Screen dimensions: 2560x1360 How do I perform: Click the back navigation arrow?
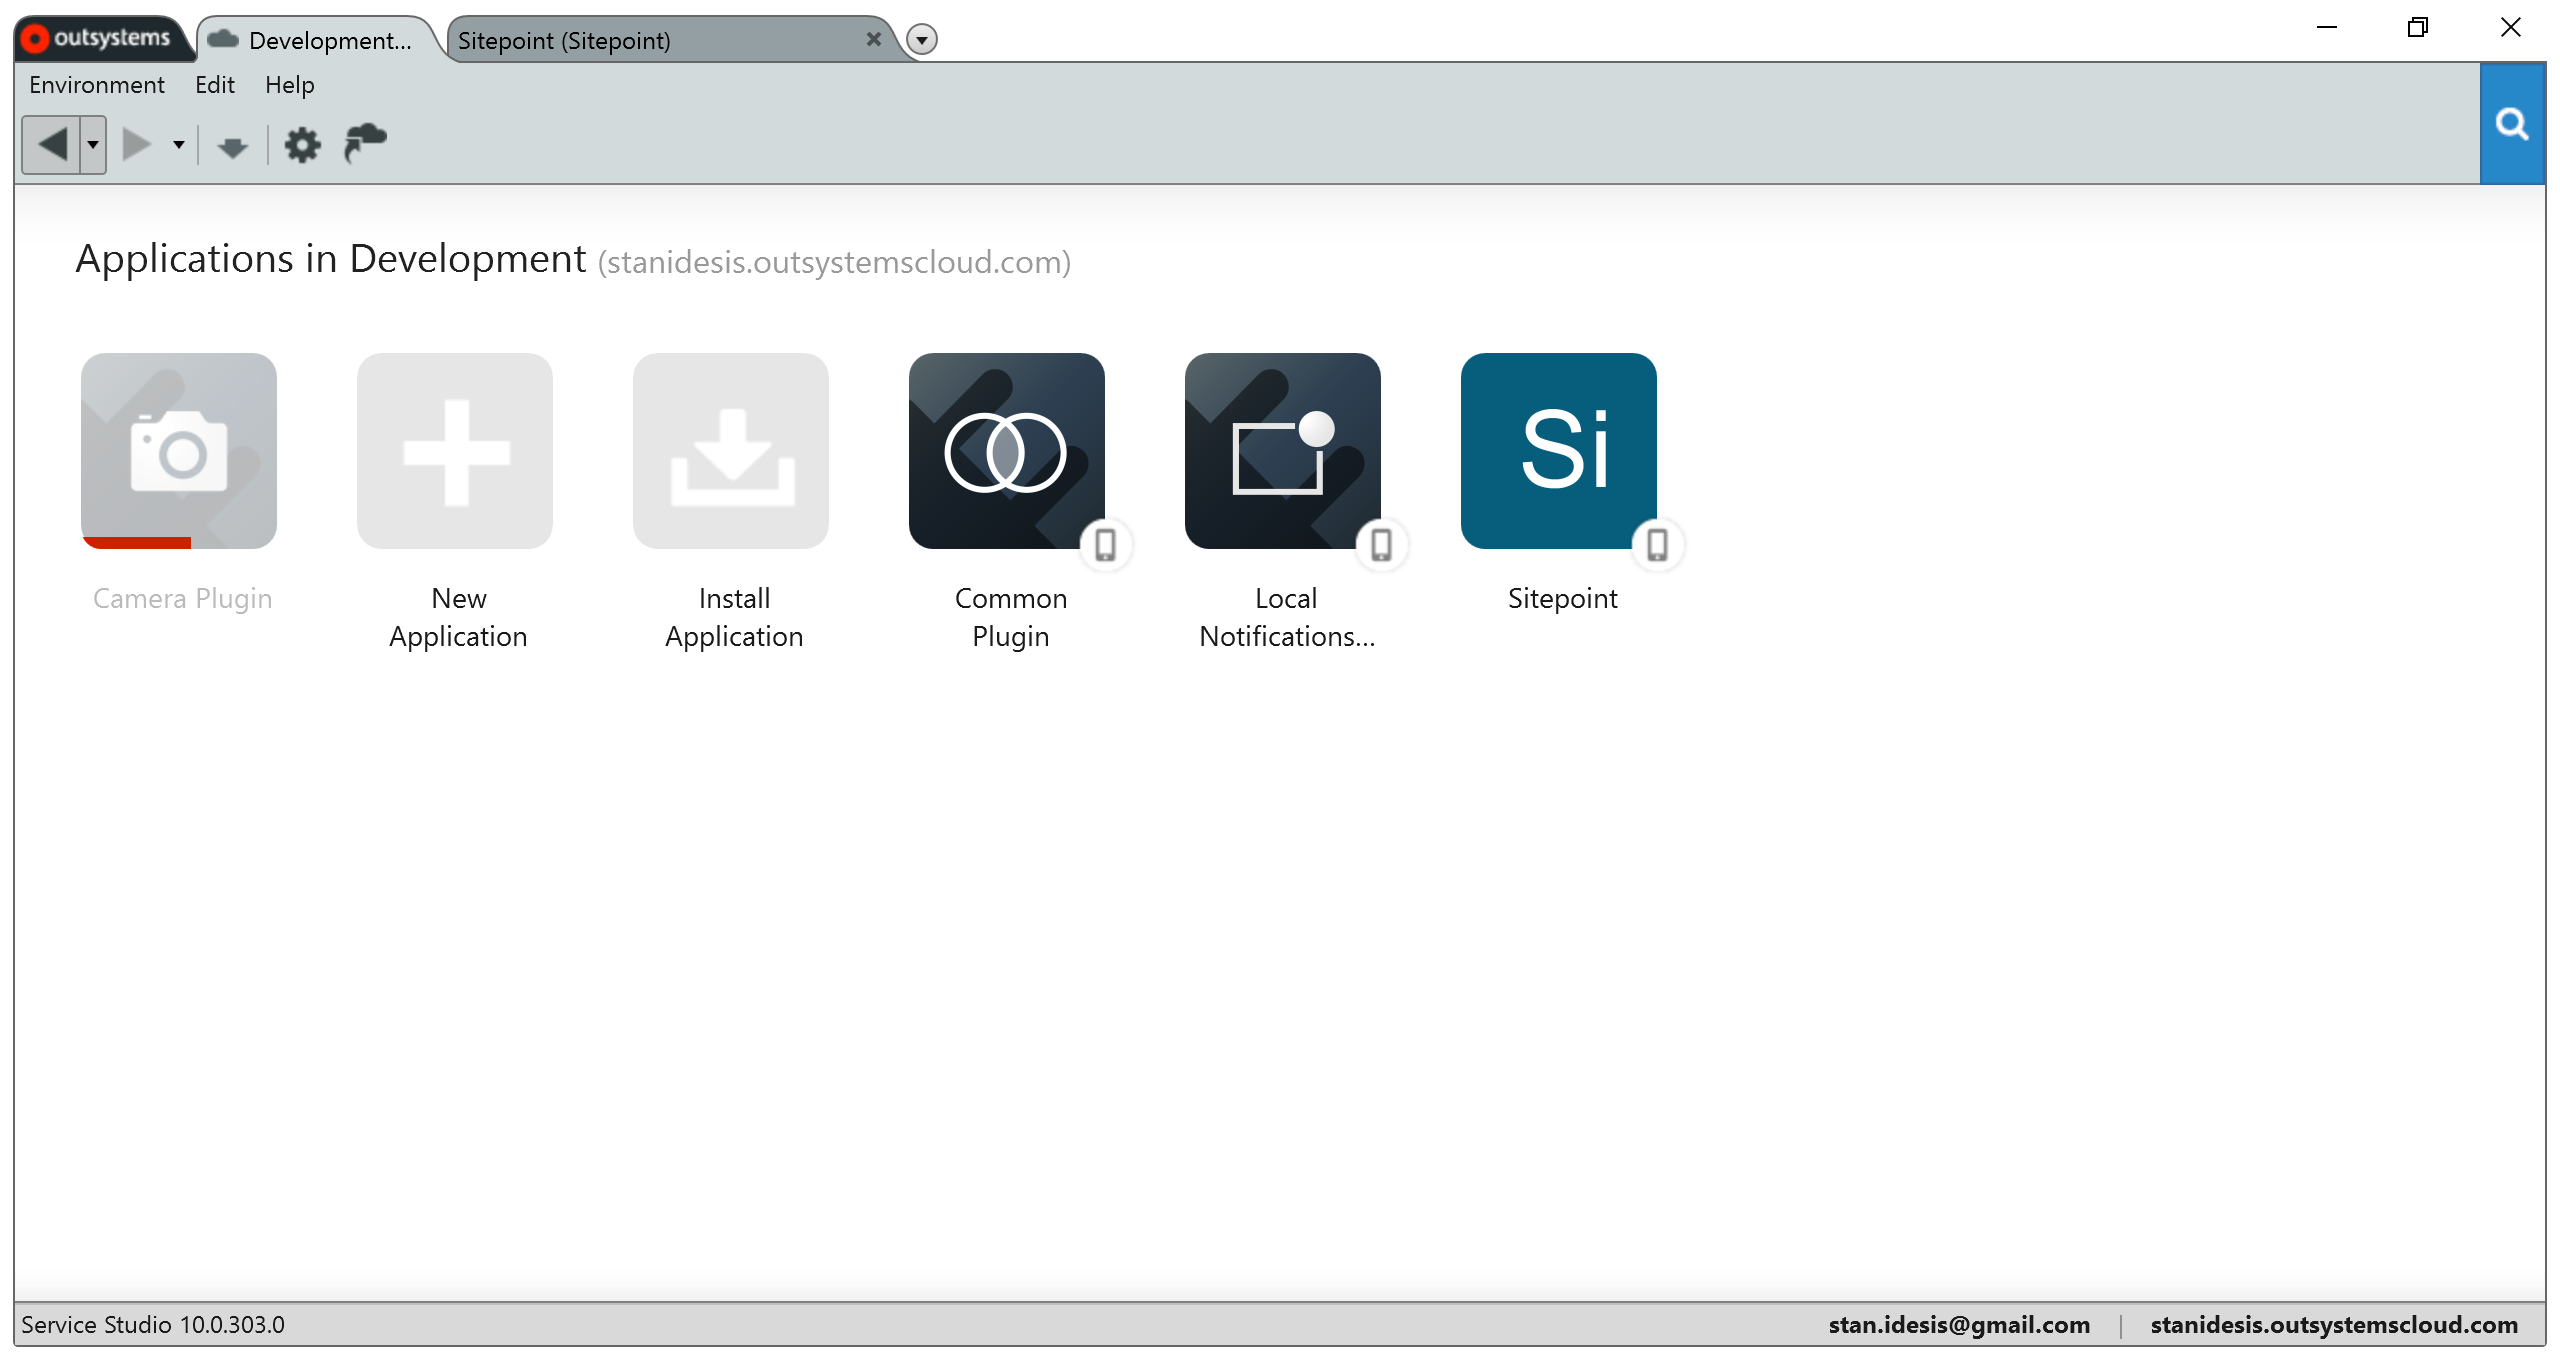coord(52,145)
